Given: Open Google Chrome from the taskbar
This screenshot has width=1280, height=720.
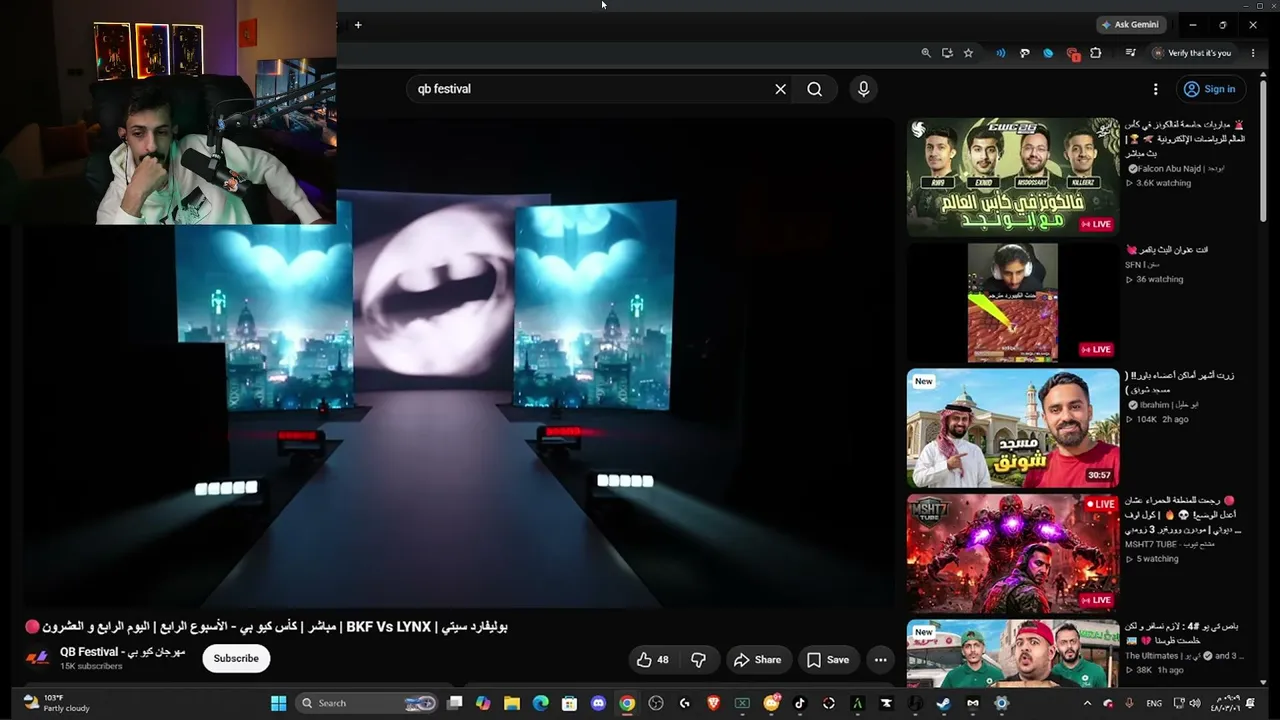Looking at the screenshot, I should click(627, 703).
